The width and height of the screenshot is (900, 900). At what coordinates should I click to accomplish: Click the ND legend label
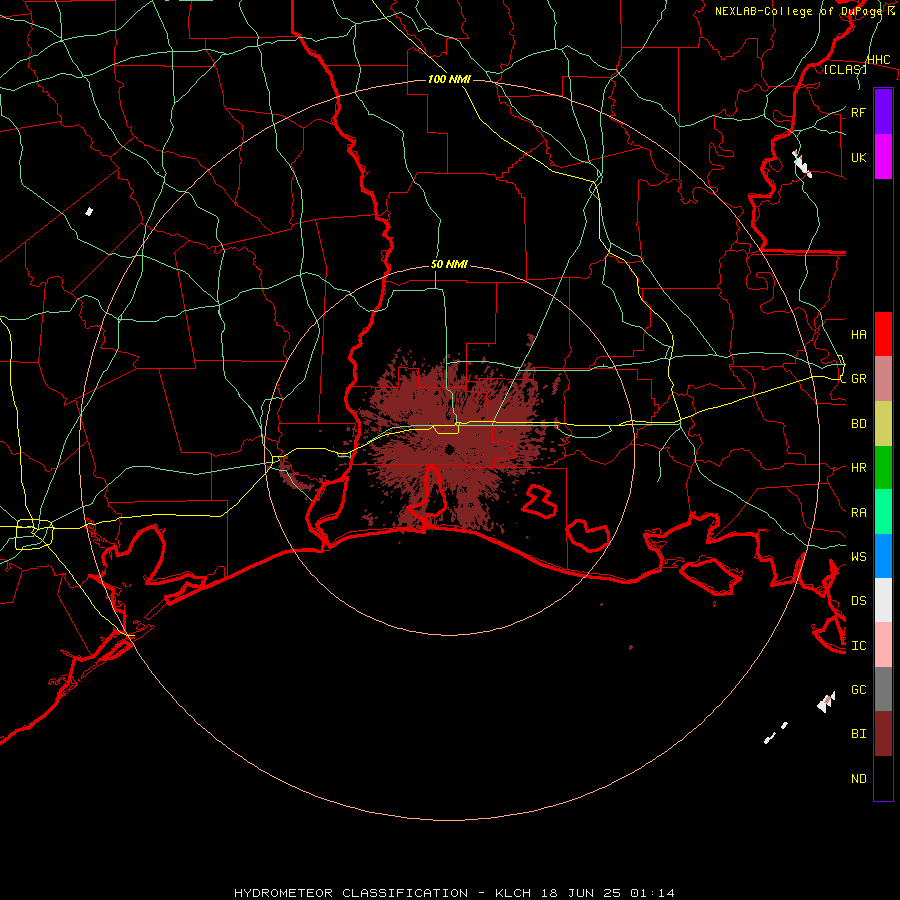(858, 778)
